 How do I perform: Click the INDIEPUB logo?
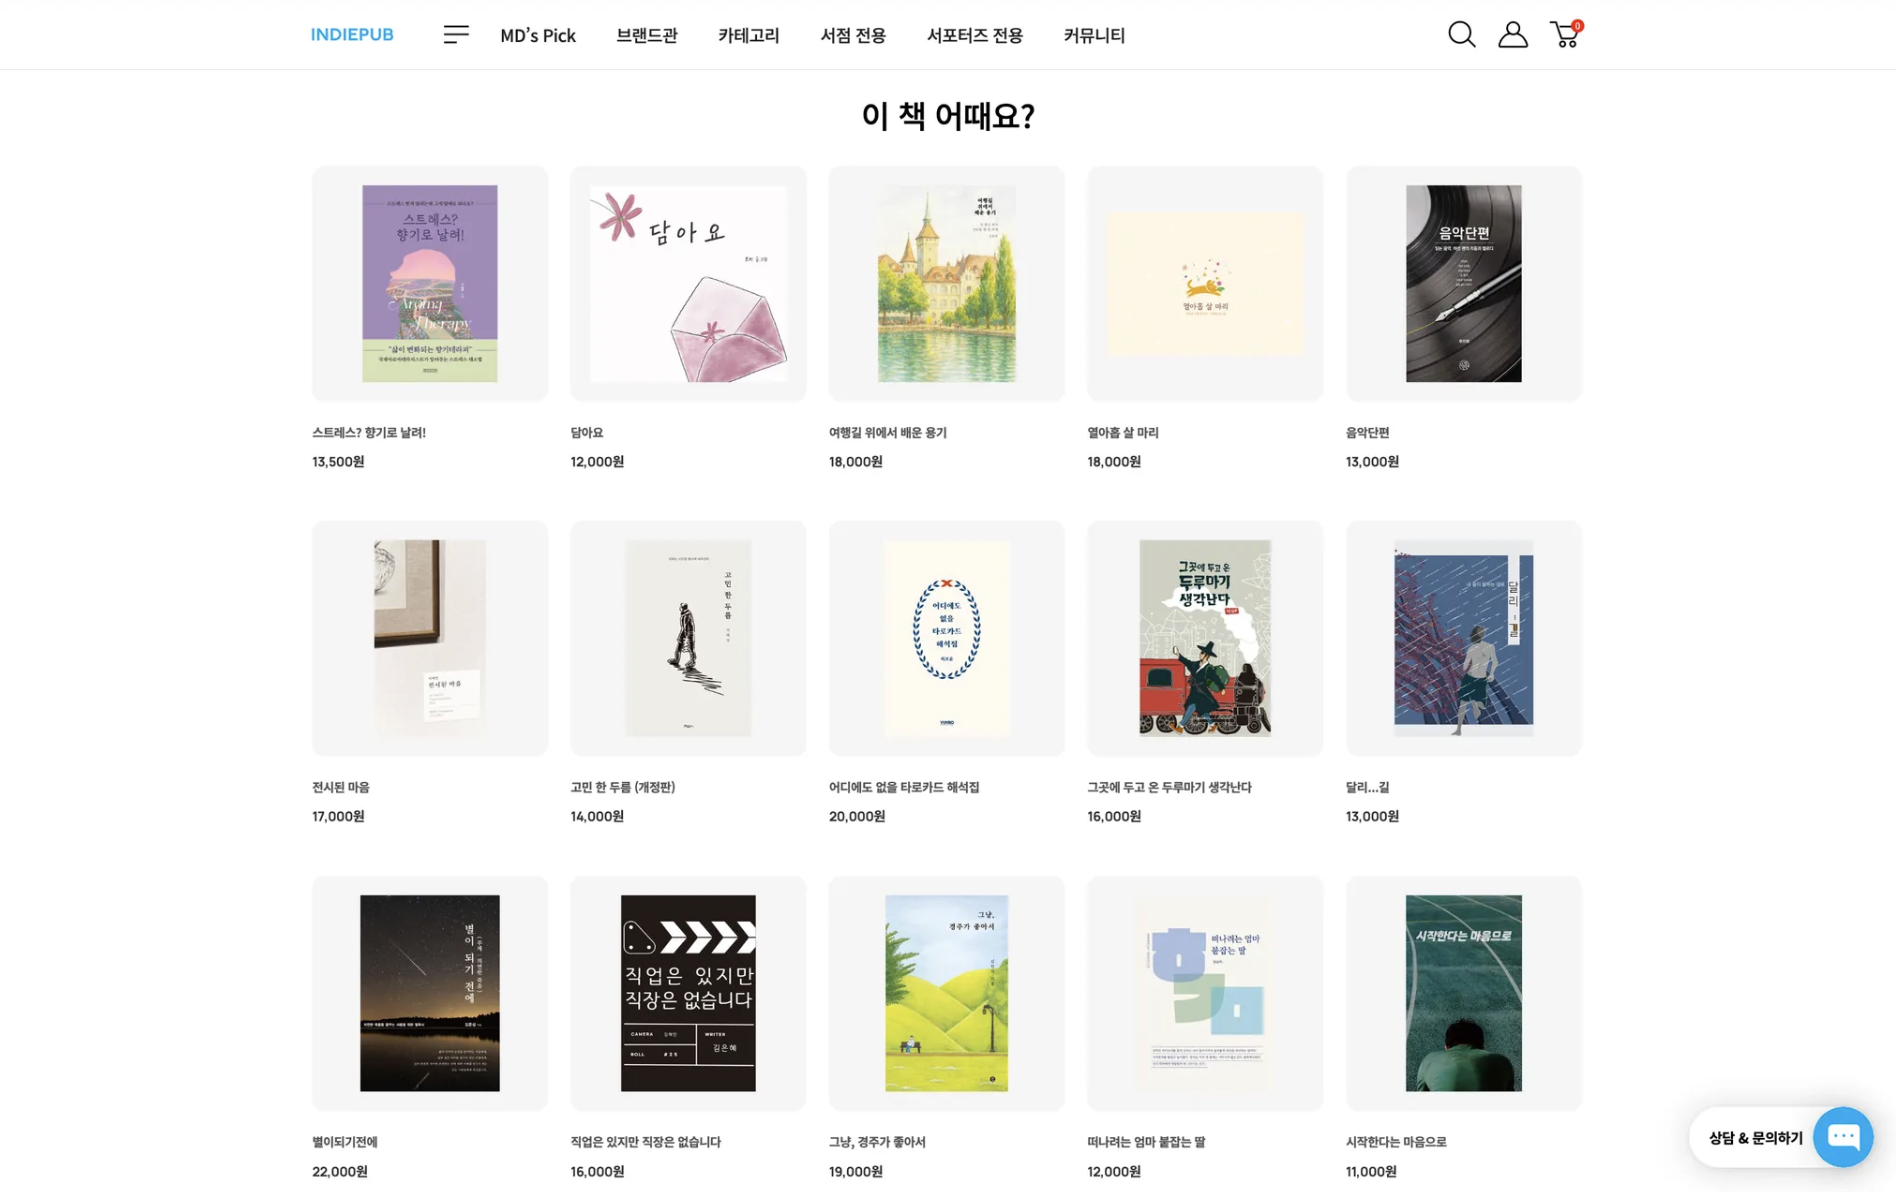coord(352,34)
